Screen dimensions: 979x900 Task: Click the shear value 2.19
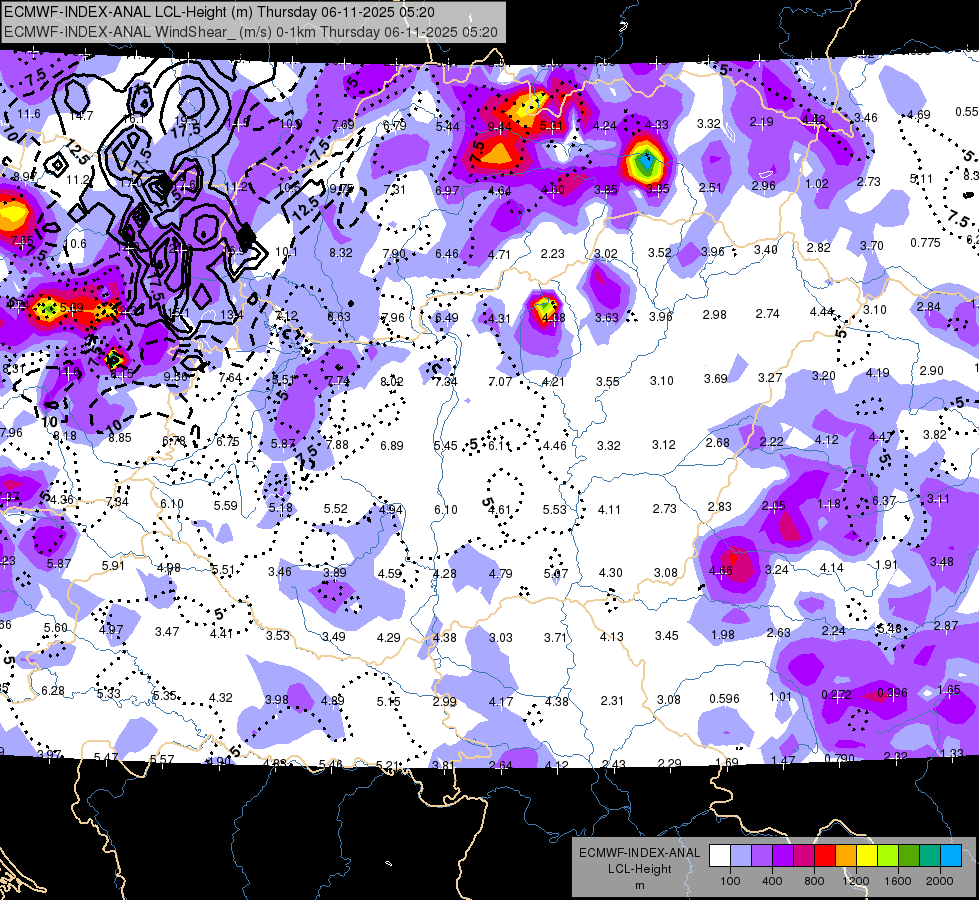762,122
